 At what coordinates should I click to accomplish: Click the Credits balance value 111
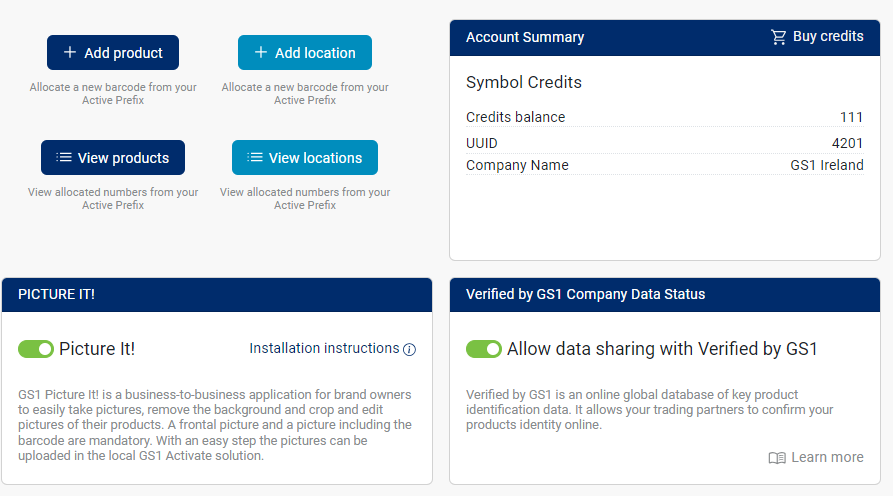(x=851, y=117)
